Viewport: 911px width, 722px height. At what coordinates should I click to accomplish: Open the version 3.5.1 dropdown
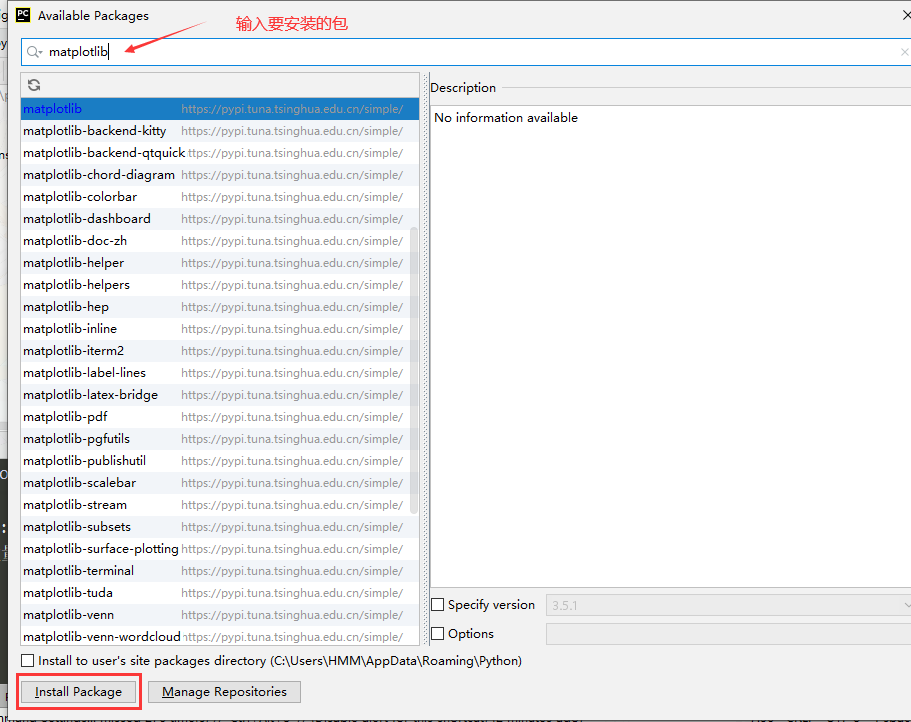[729, 605]
